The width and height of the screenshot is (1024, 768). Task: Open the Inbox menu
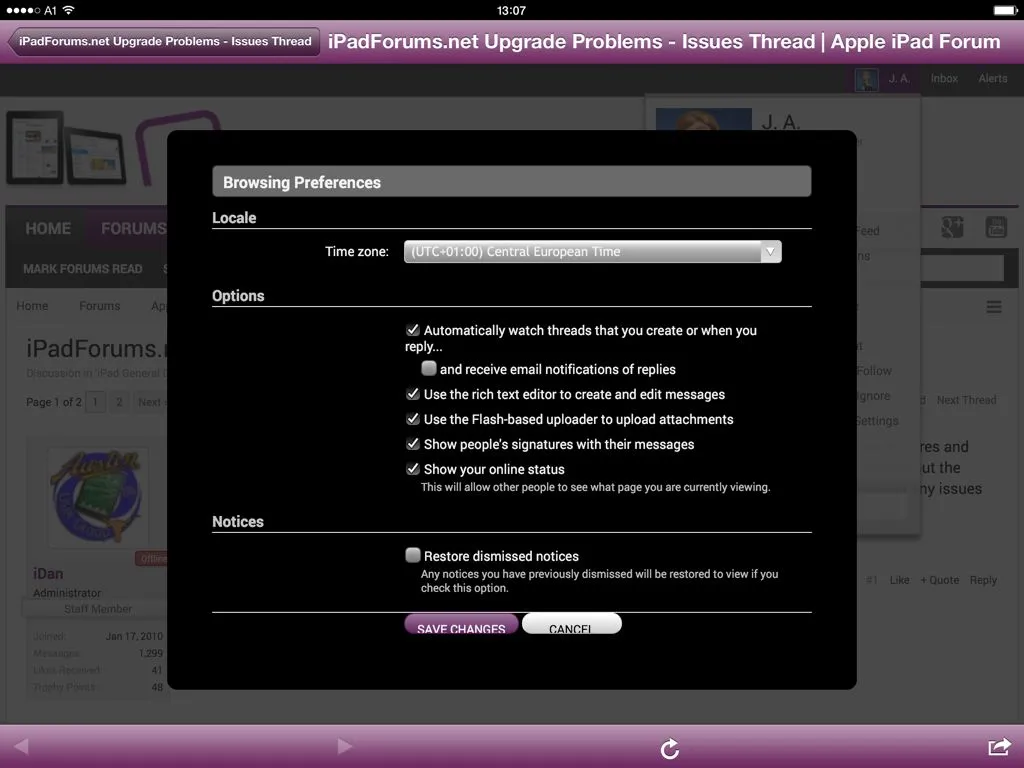click(x=944, y=79)
